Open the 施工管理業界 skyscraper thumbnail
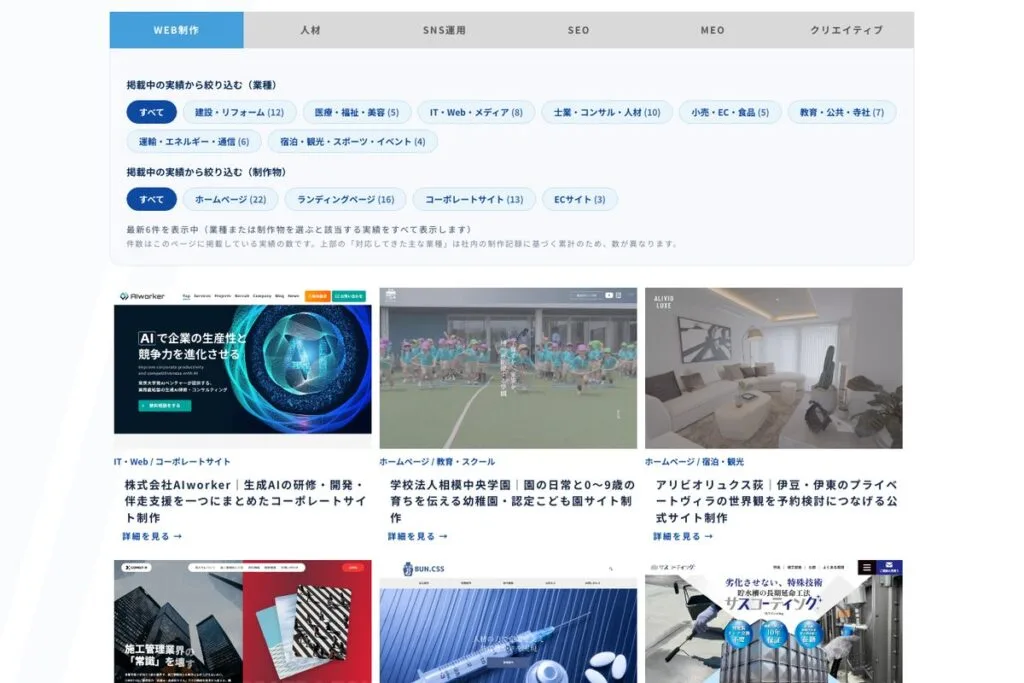This screenshot has width=1024, height=683. tap(243, 621)
